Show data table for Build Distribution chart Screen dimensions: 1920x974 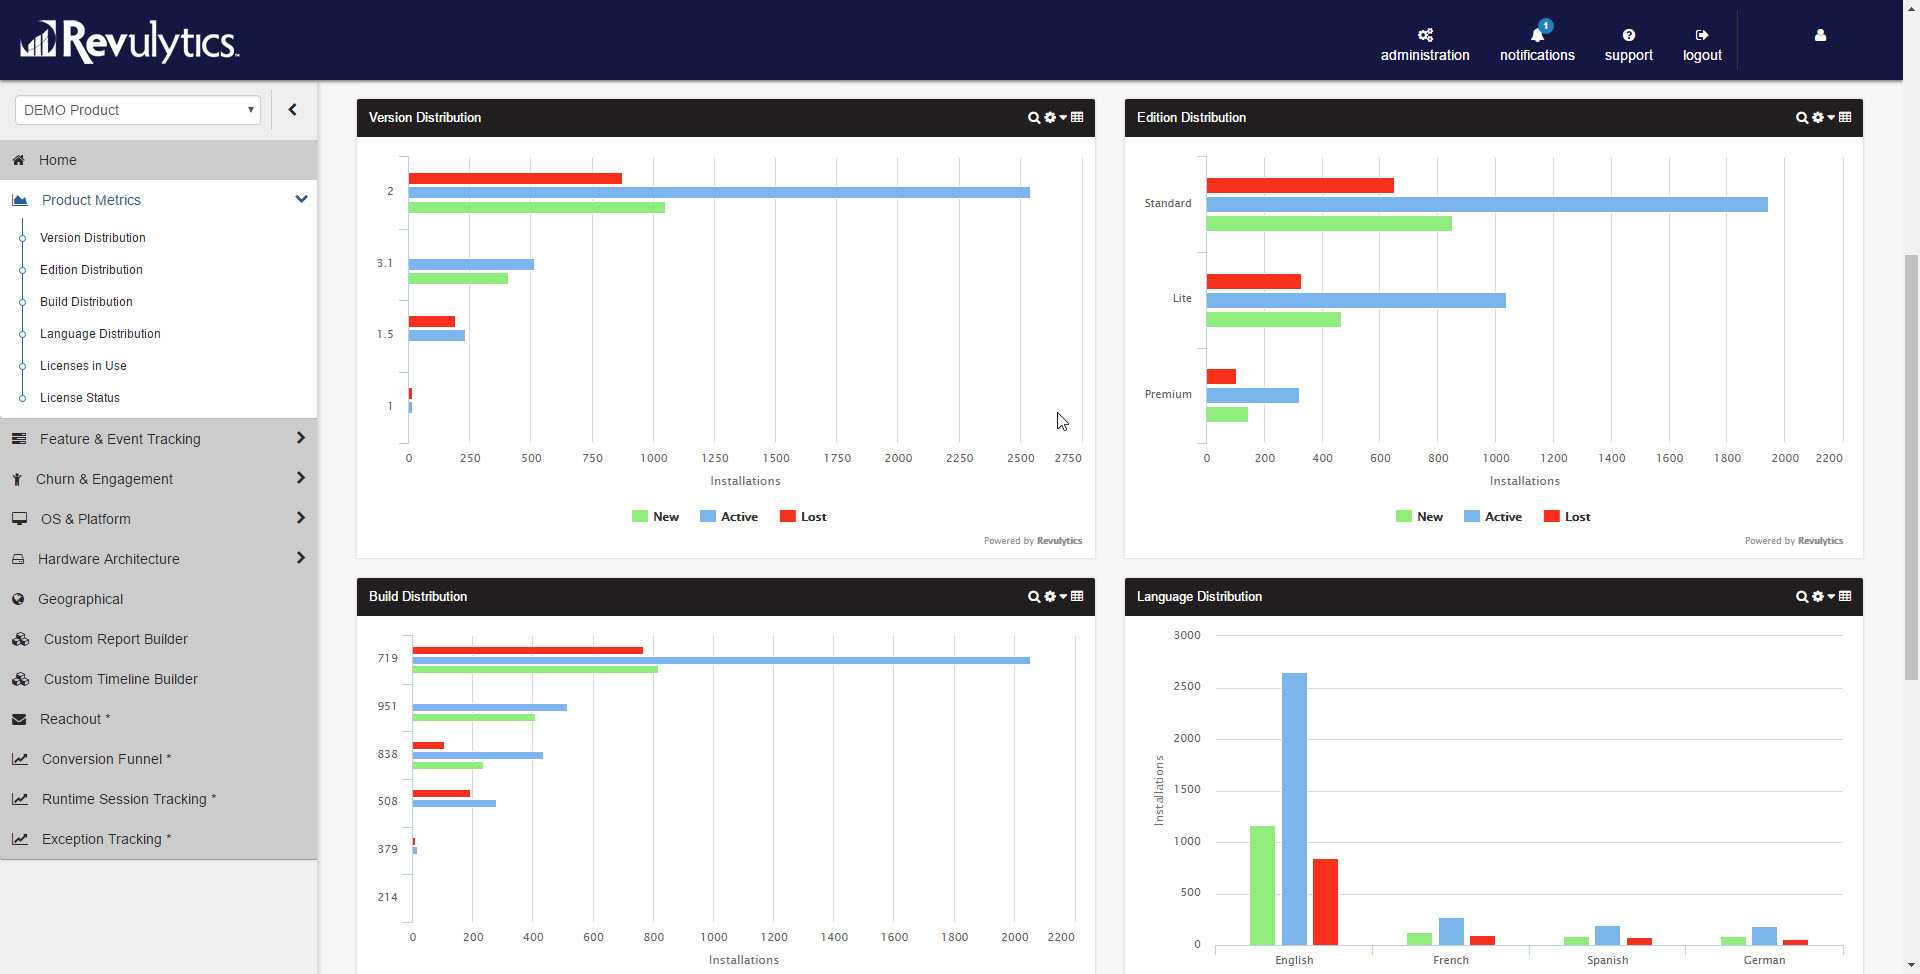[1077, 596]
